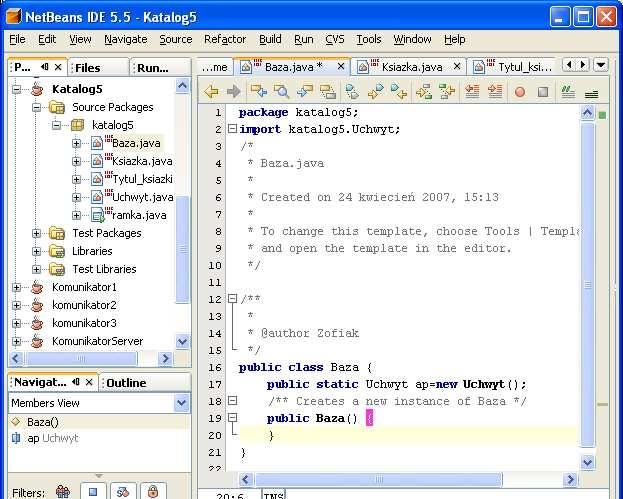Viewport: 623px width, 499px height.
Task: Collapse the katalog5 package node
Action: (56, 125)
